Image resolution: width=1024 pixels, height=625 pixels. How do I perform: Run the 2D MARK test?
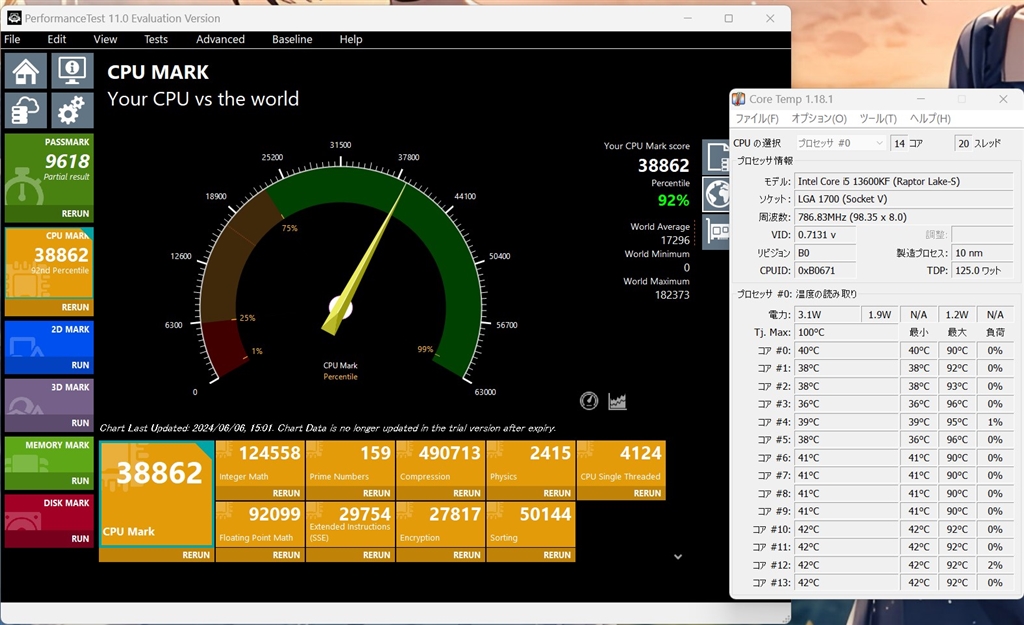(x=80, y=365)
